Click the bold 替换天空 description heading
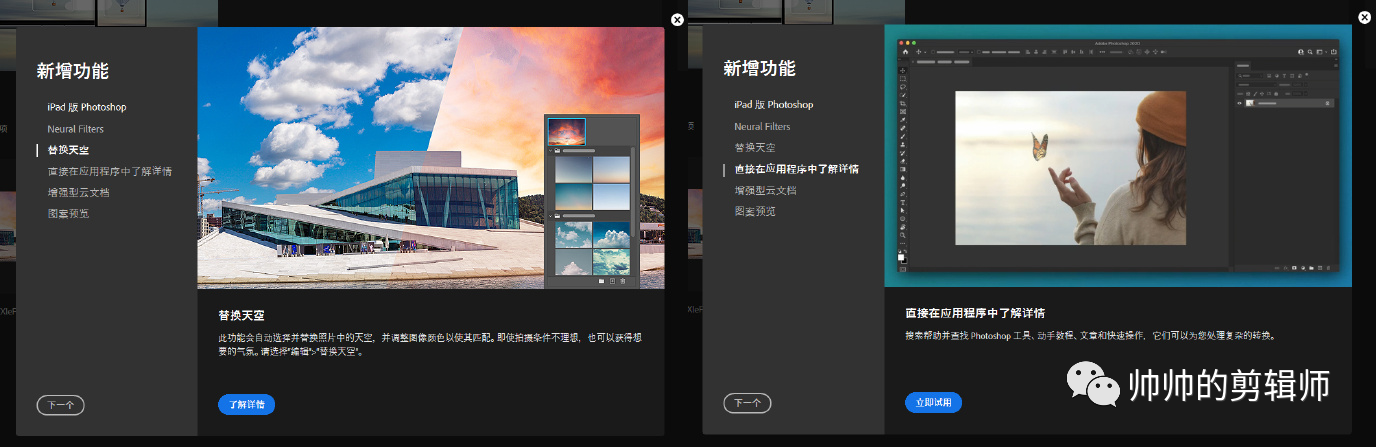The width and height of the screenshot is (1376, 447). click(x=241, y=315)
